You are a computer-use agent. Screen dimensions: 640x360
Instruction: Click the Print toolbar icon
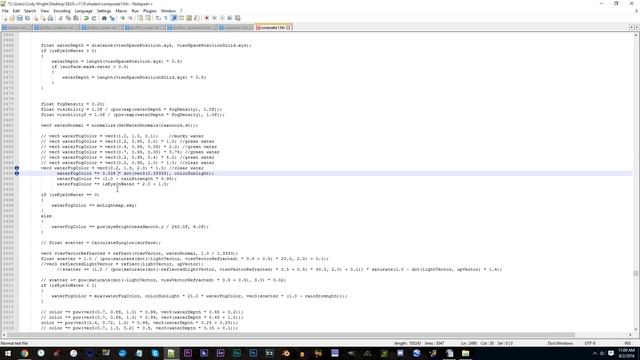point(50,18)
